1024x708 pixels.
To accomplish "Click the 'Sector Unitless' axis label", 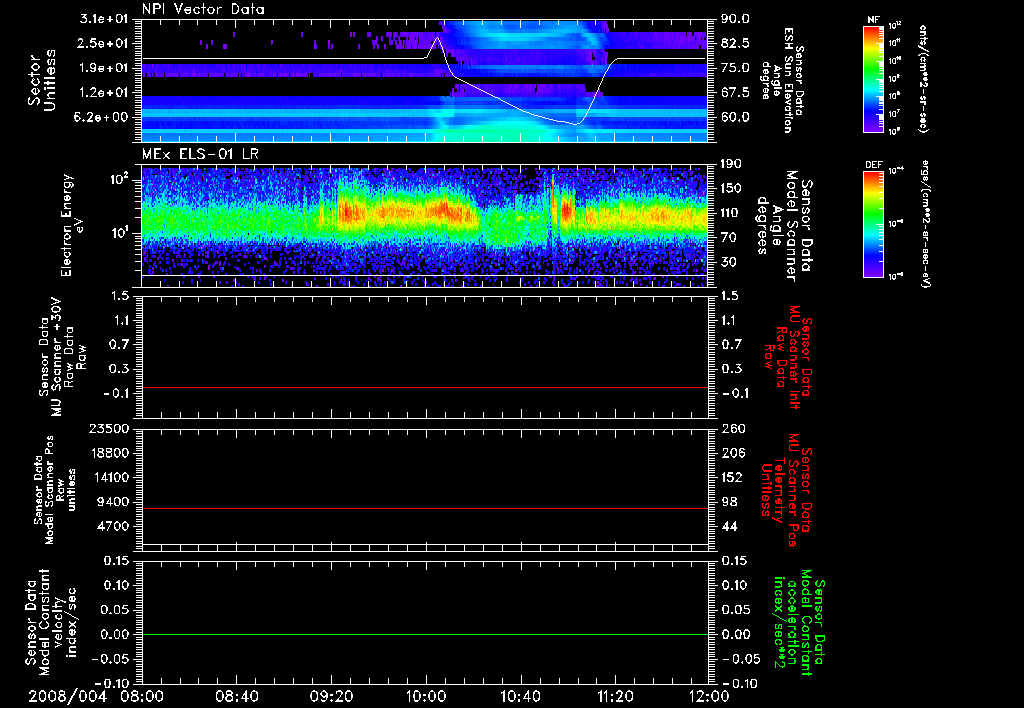I will [x=40, y=80].
